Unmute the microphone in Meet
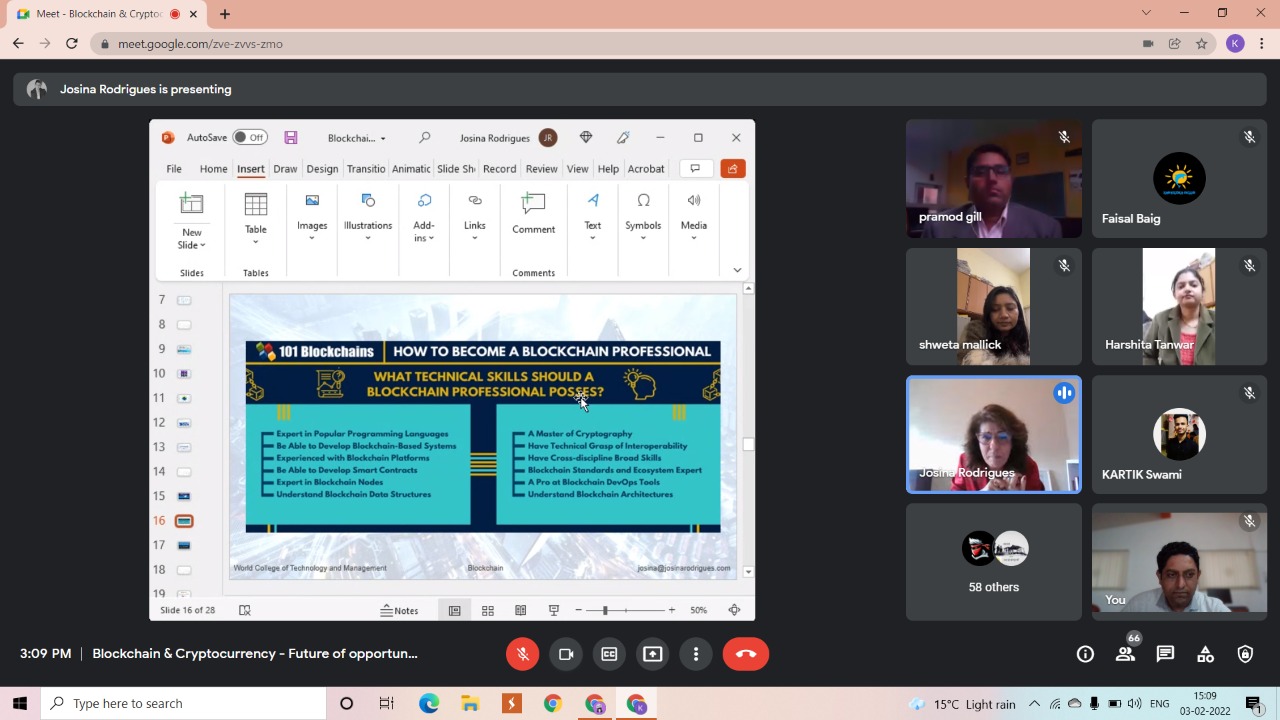 pos(522,654)
